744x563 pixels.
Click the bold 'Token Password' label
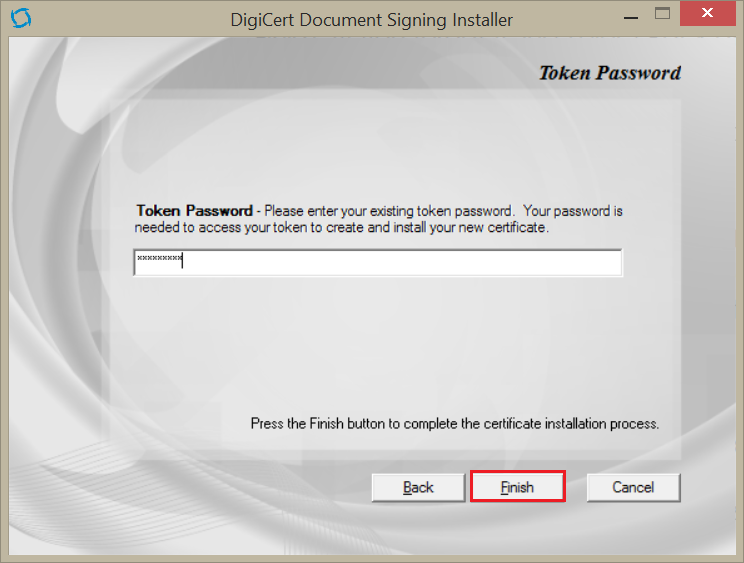(194, 211)
